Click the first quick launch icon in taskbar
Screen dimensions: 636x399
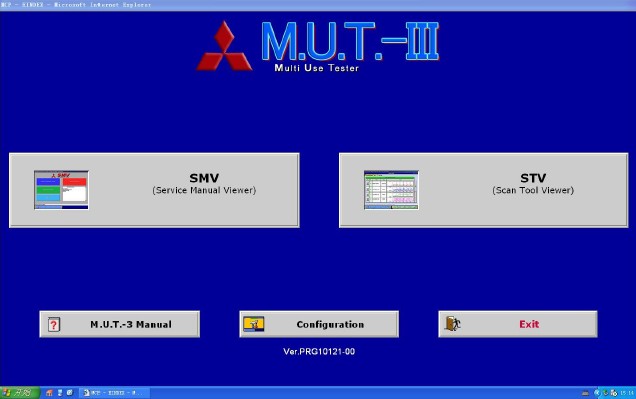pos(49,393)
